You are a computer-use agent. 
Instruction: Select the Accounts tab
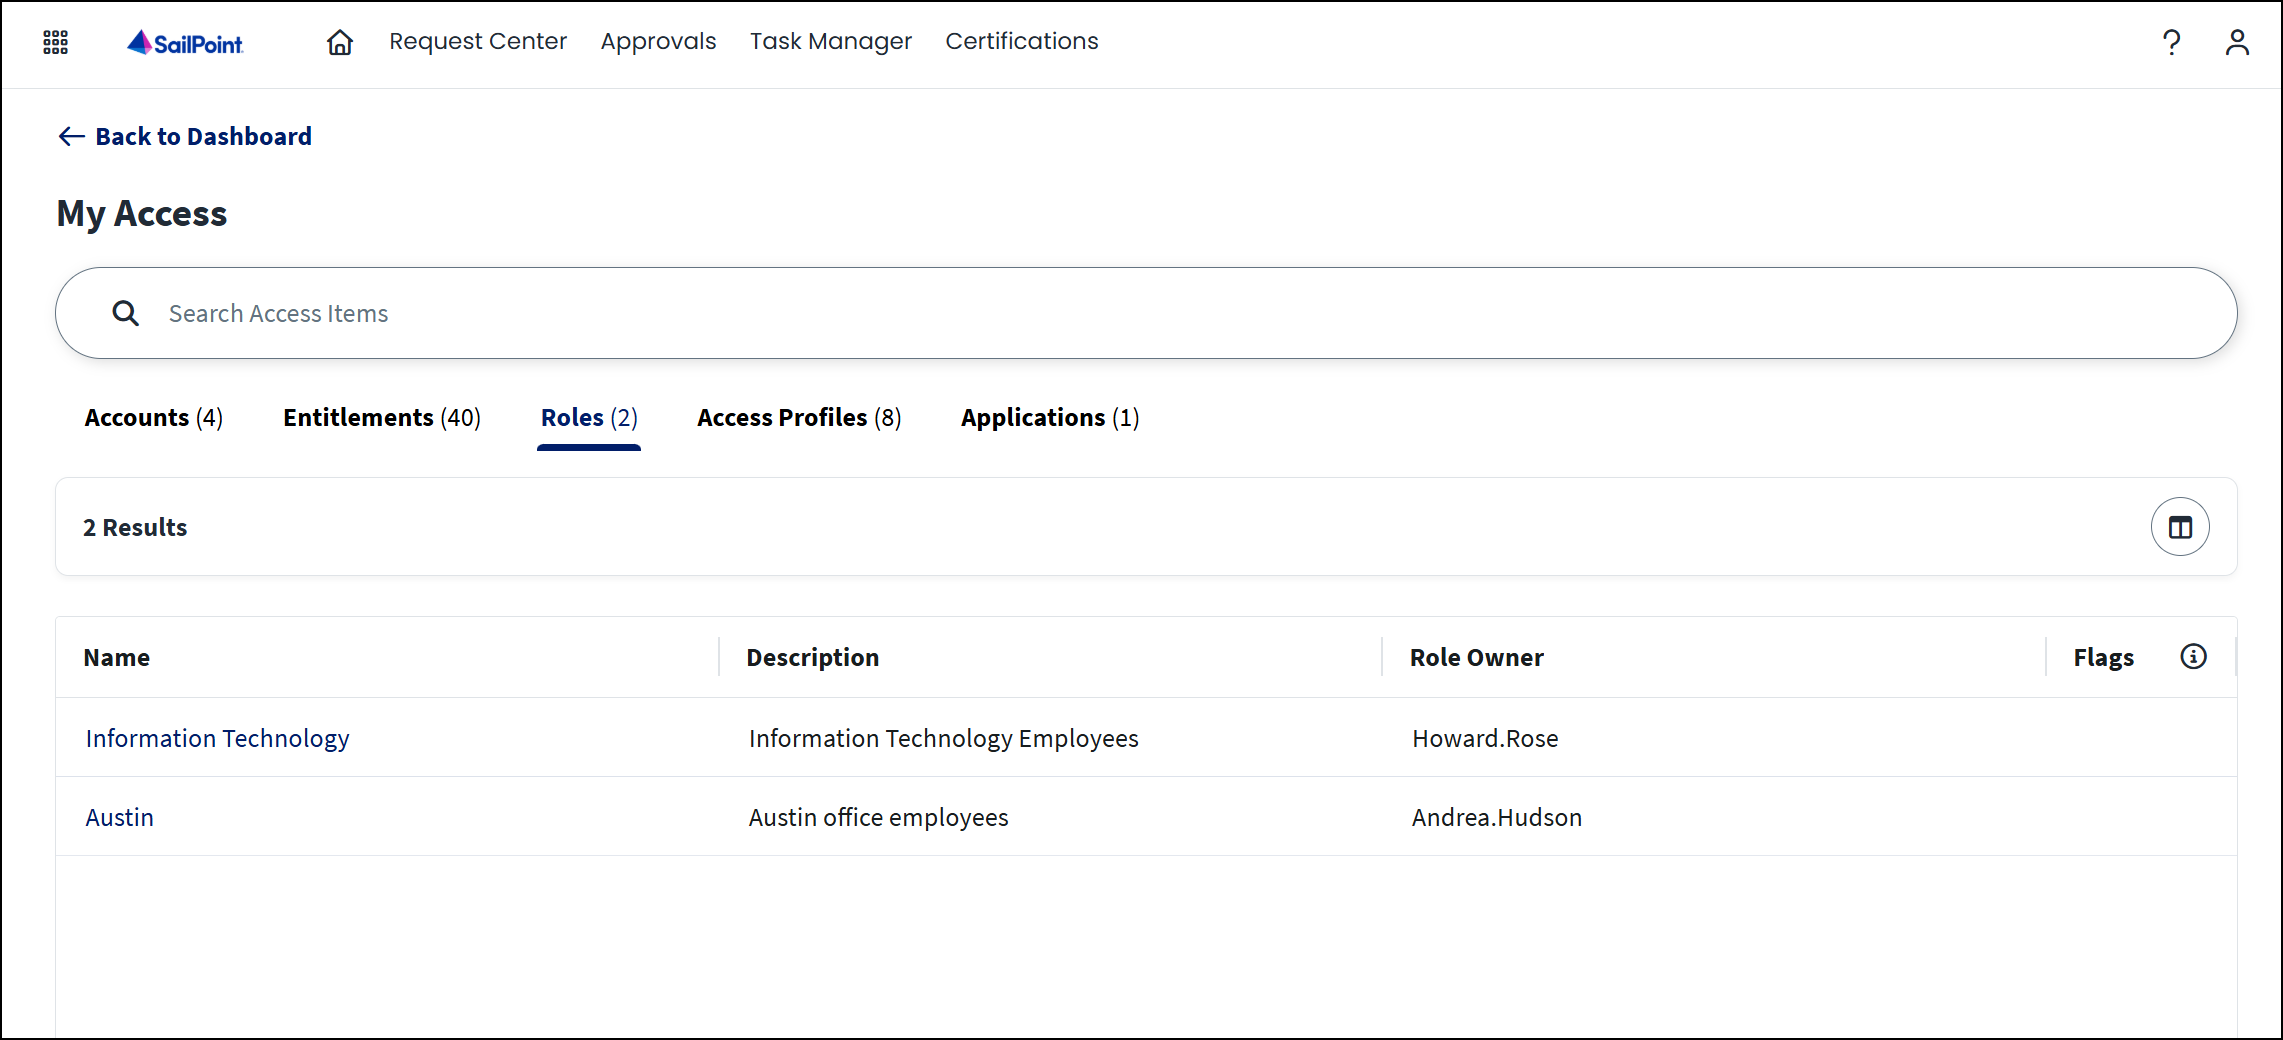(x=153, y=417)
